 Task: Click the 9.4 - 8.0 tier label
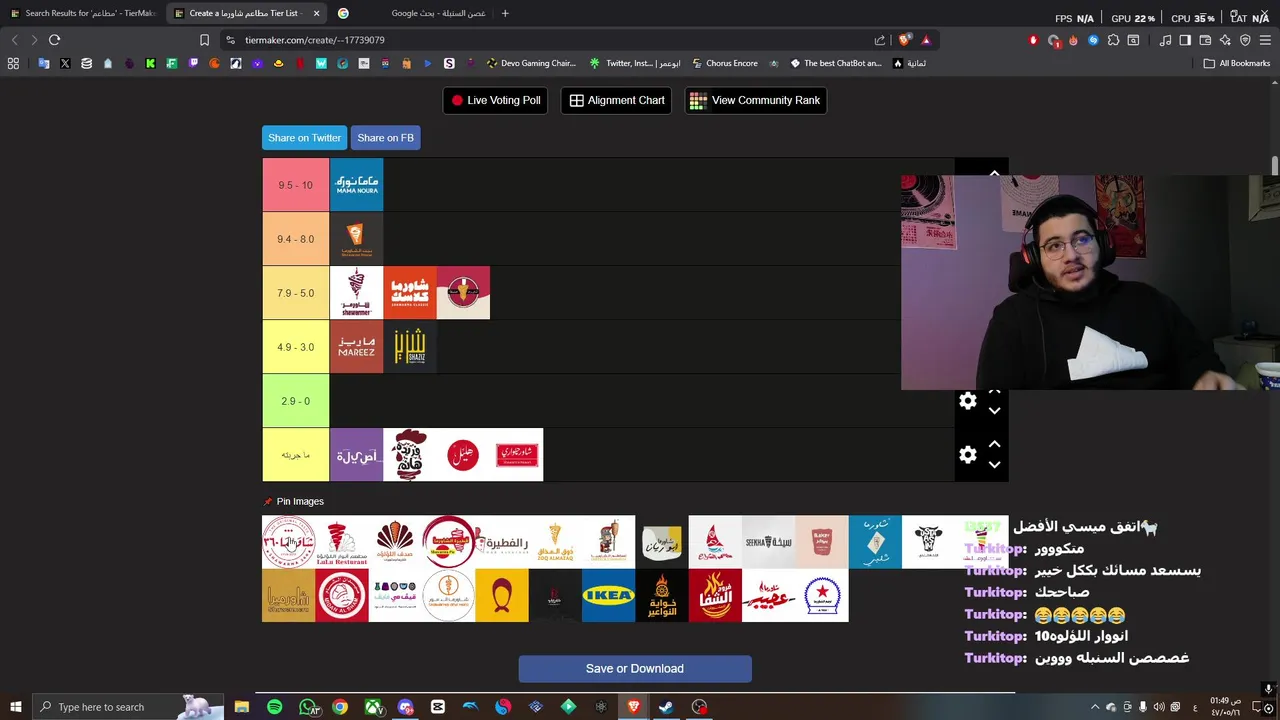(296, 239)
